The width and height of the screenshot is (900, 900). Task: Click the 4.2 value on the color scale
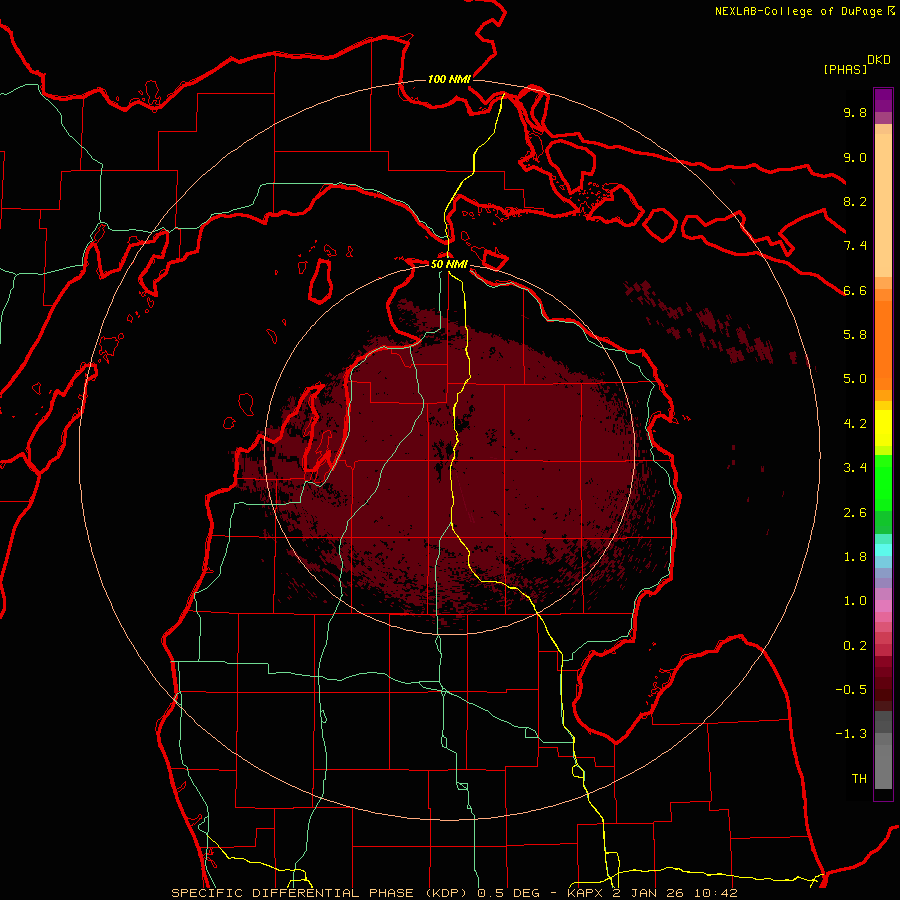click(855, 423)
